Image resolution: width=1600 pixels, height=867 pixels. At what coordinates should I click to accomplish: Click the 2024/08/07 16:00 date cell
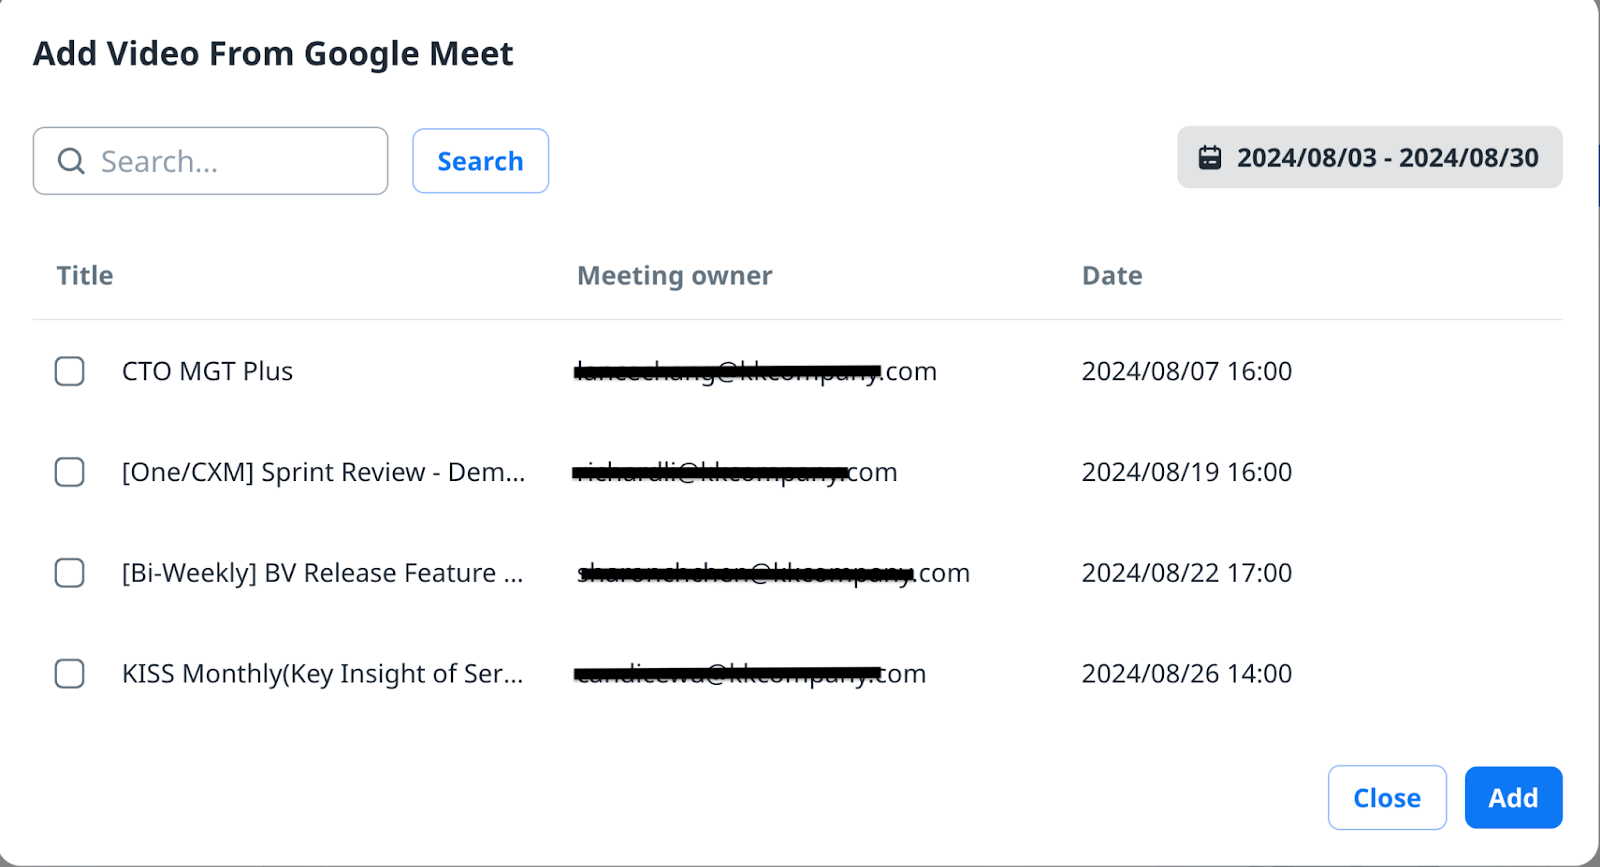1186,371
